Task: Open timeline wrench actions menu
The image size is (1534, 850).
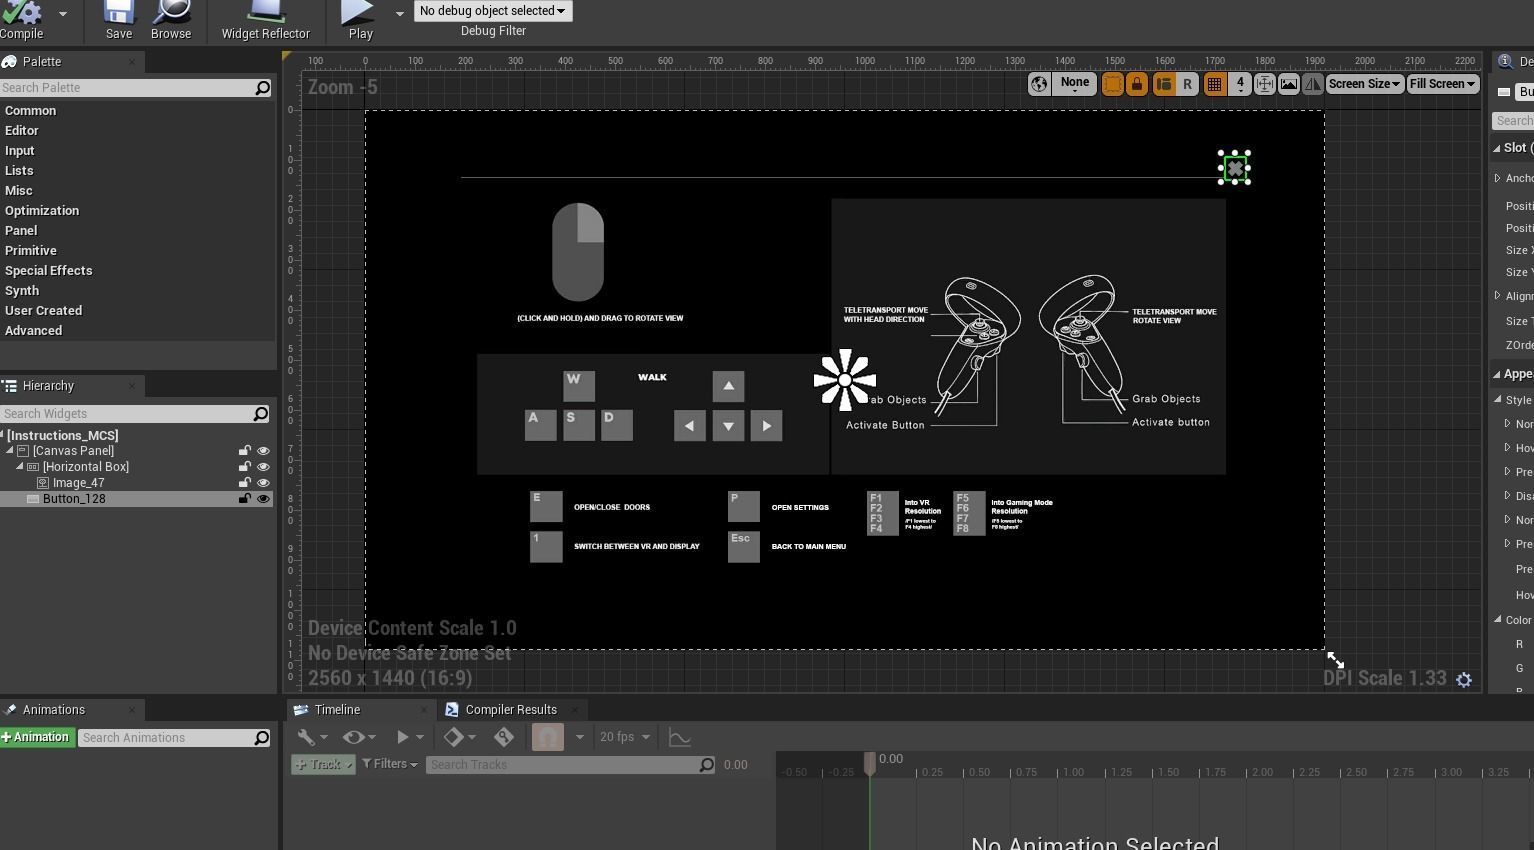Action: coord(311,737)
